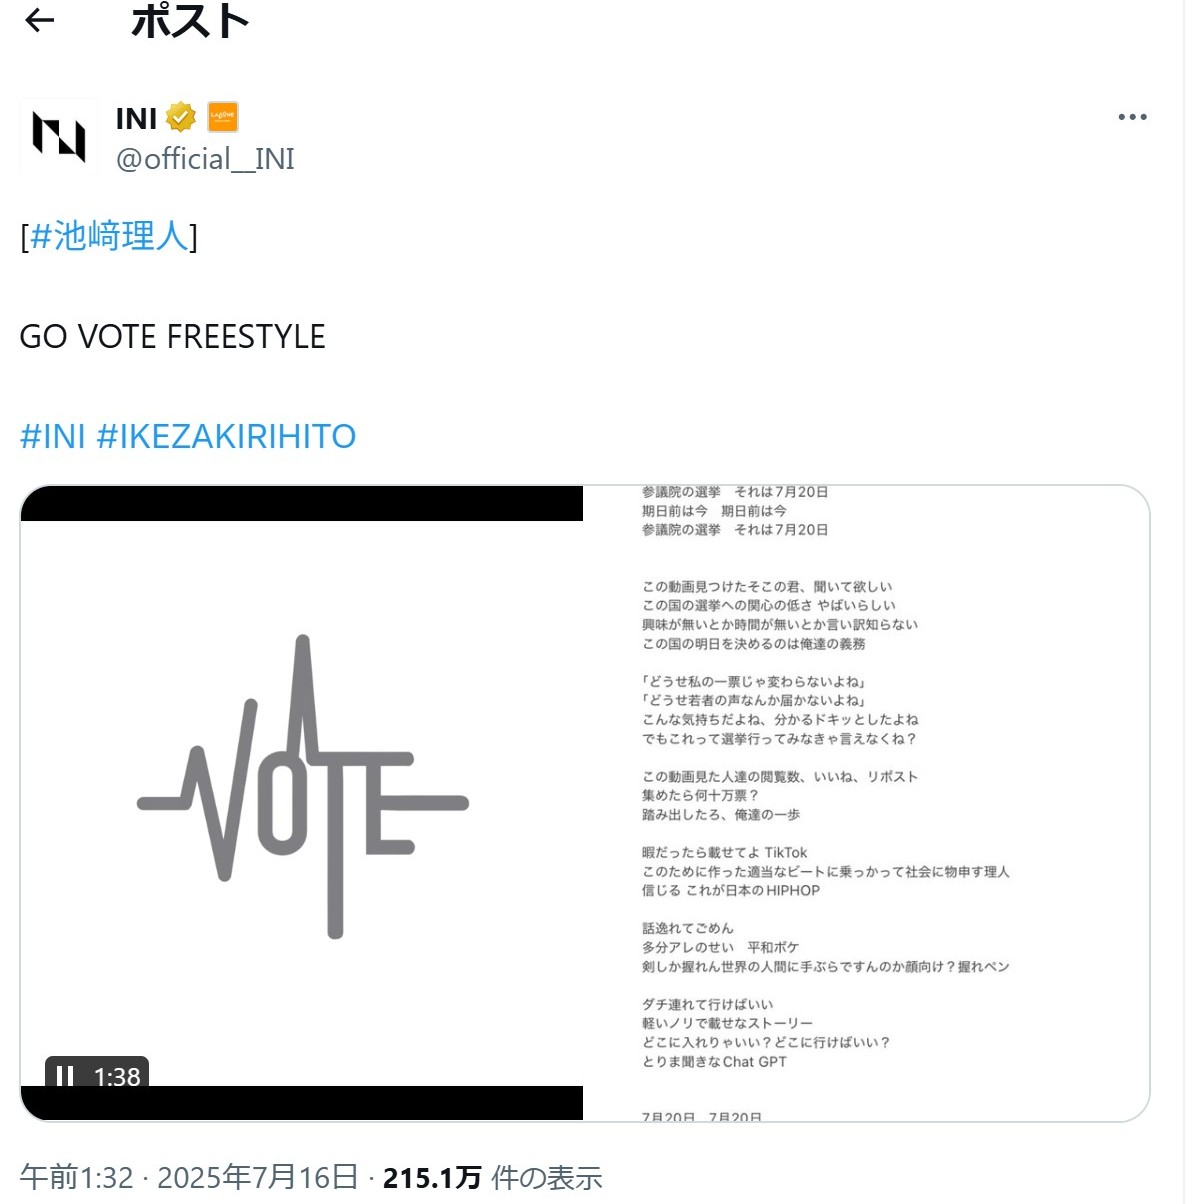
Task: Open the #INI hashtag
Action: click(53, 437)
